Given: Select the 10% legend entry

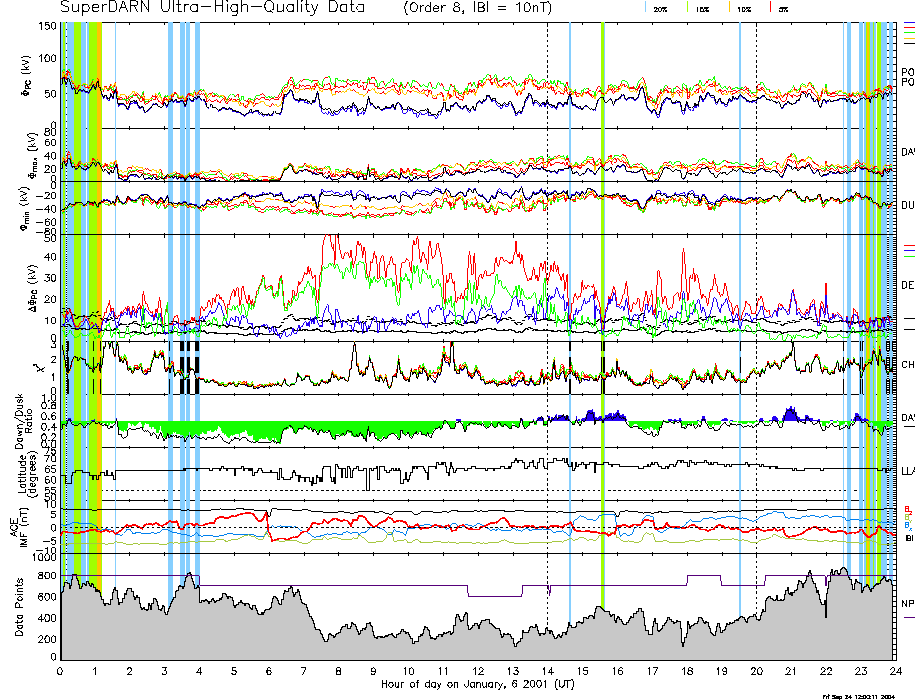Looking at the screenshot, I should tap(744, 8).
